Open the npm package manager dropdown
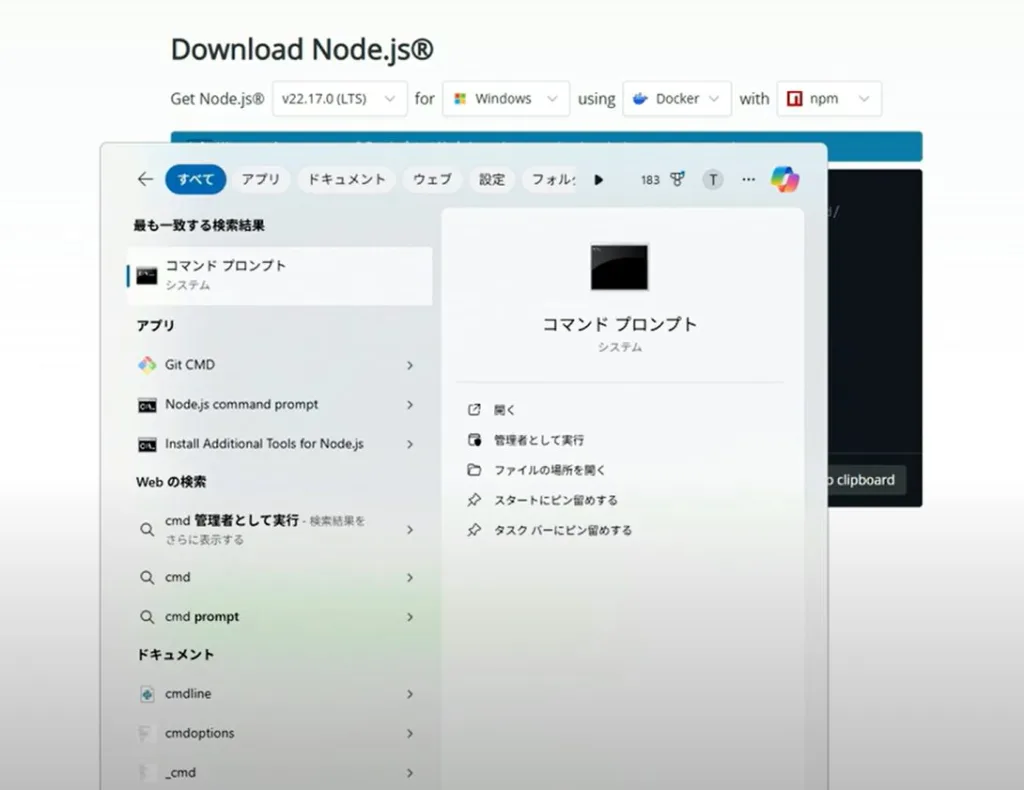 [829, 99]
